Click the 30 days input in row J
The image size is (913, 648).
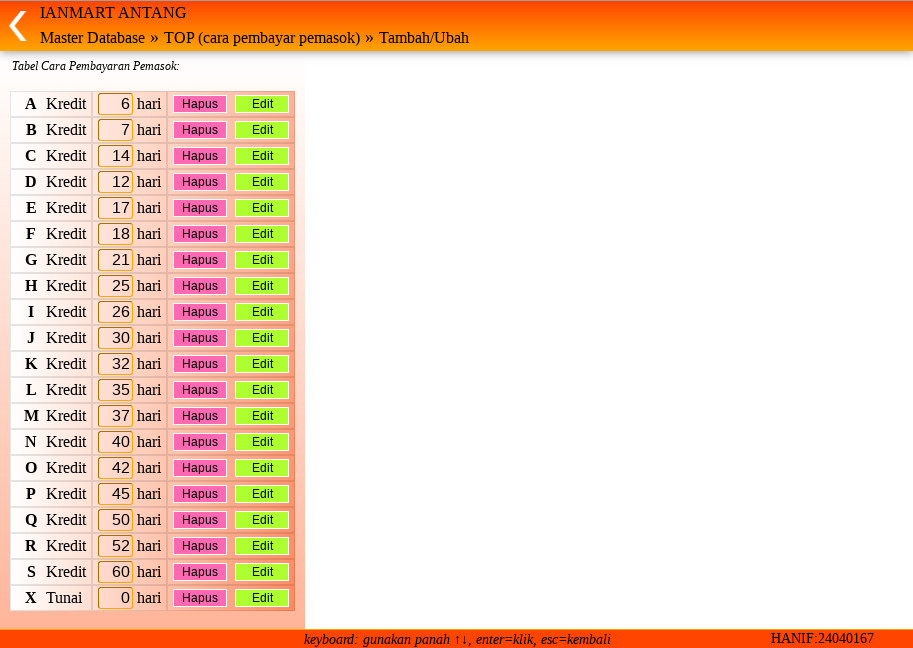tap(116, 338)
